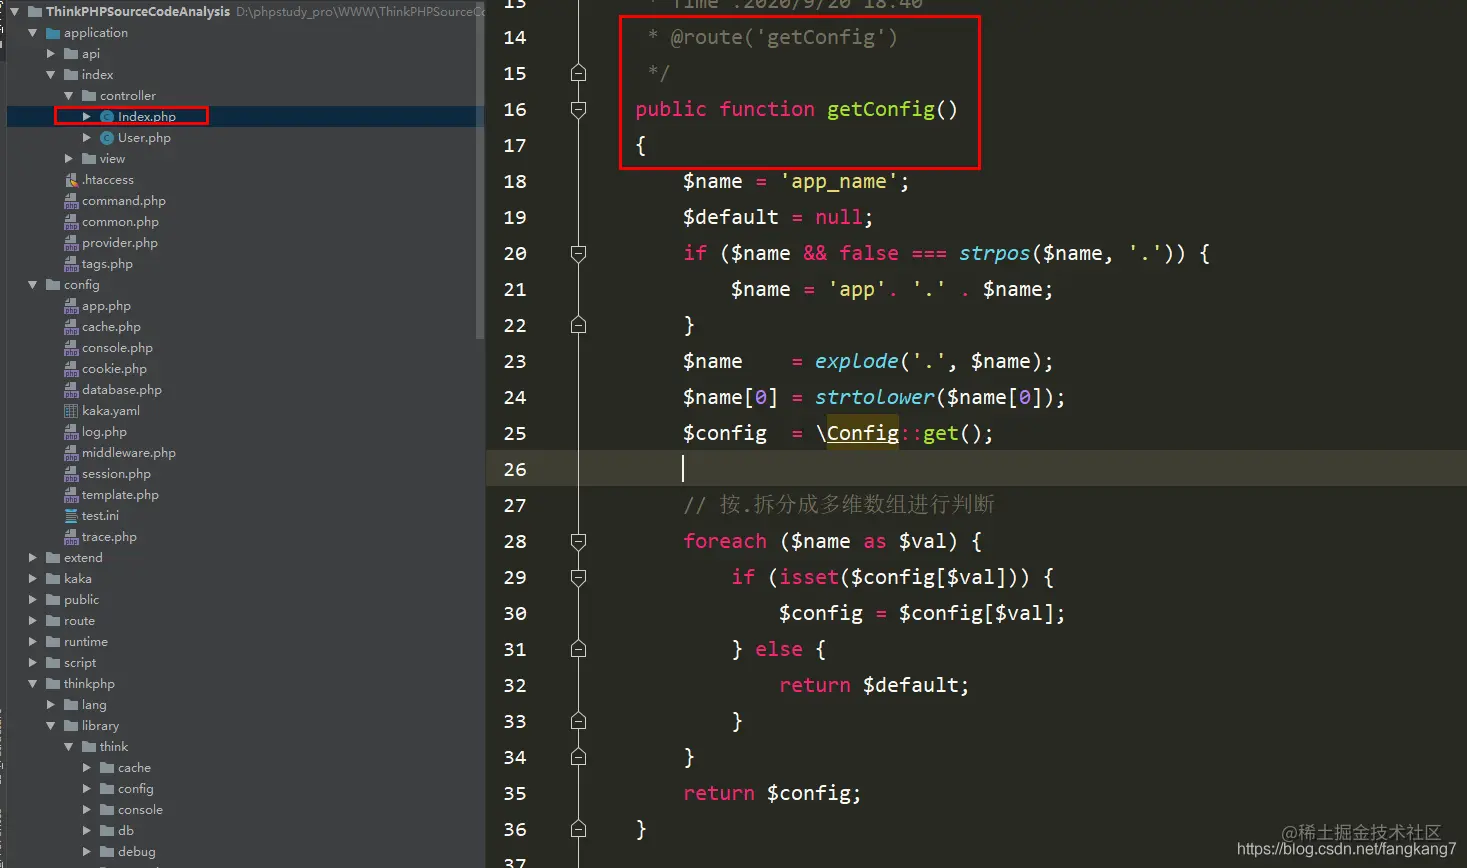Open session.php in config folder

click(x=116, y=474)
